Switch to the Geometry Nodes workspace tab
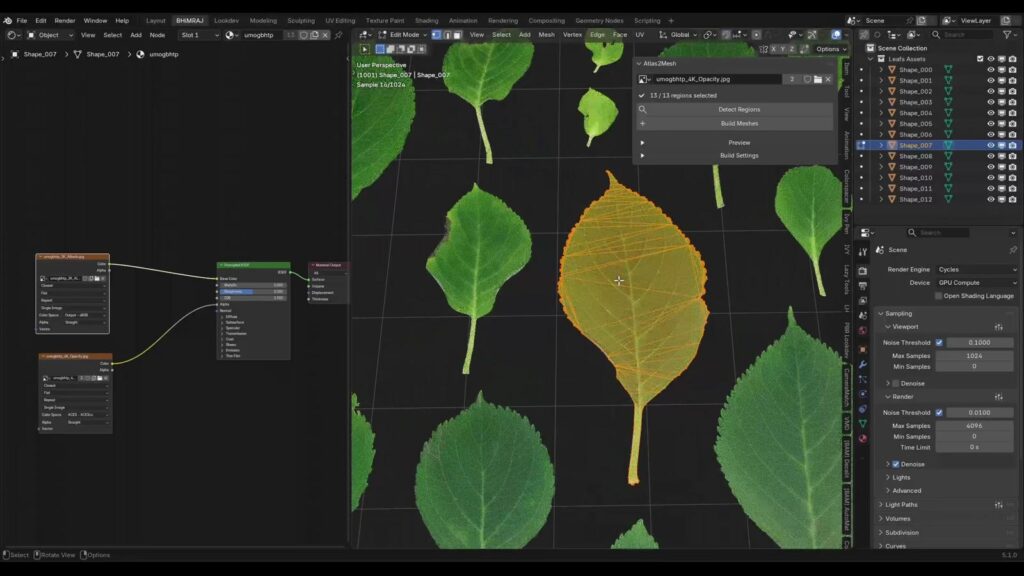This screenshot has width=1024, height=576. tap(599, 21)
